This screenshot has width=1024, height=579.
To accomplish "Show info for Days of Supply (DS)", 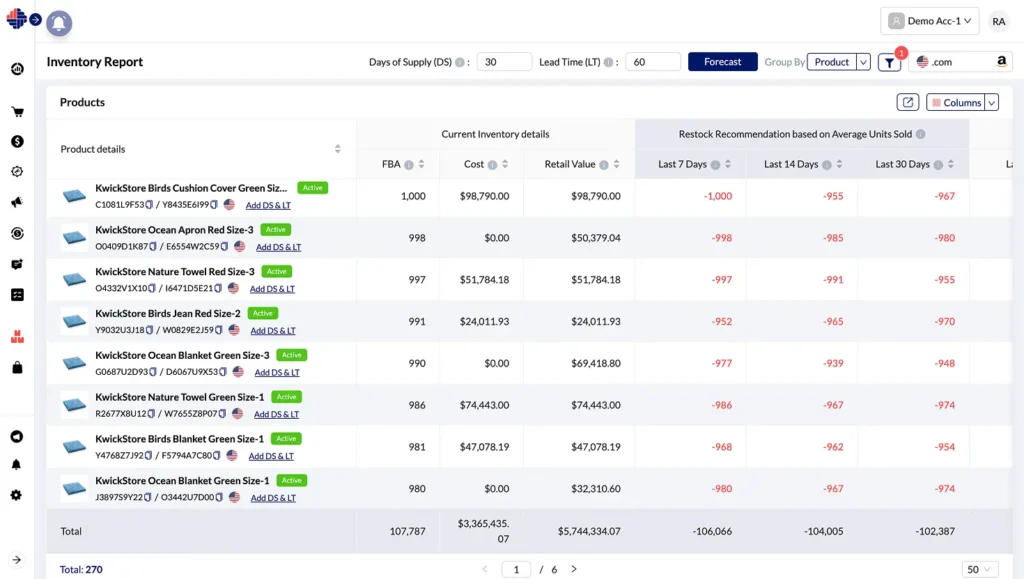I will pos(460,63).
